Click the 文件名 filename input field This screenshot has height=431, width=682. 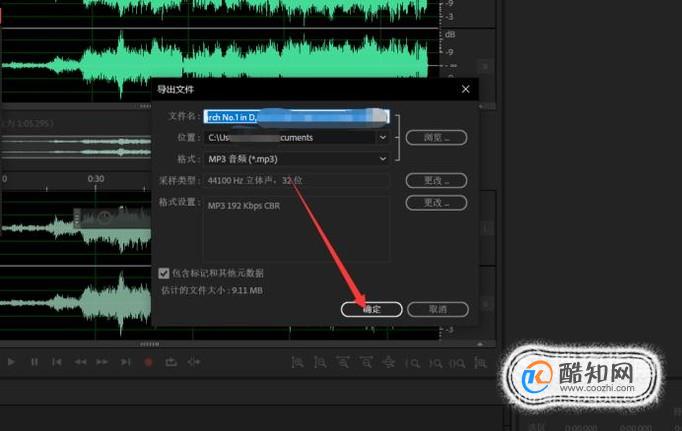coord(297,117)
